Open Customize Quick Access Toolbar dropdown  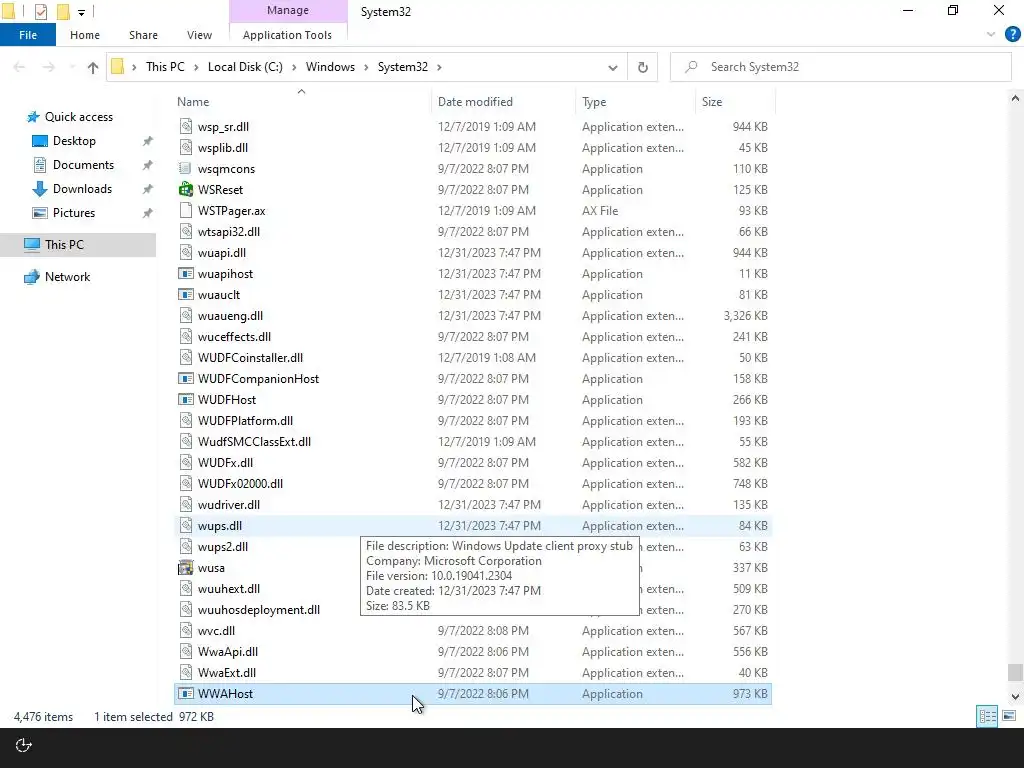click(x=82, y=12)
